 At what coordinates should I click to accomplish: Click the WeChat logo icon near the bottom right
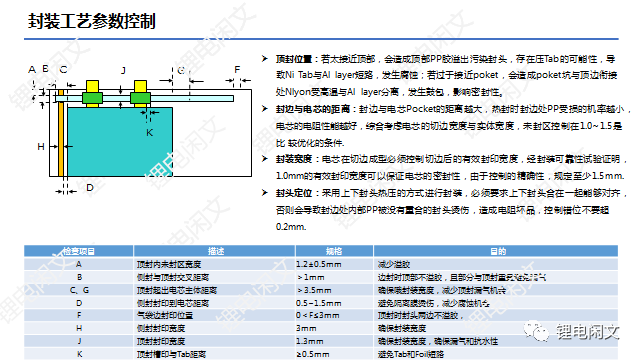point(537,331)
